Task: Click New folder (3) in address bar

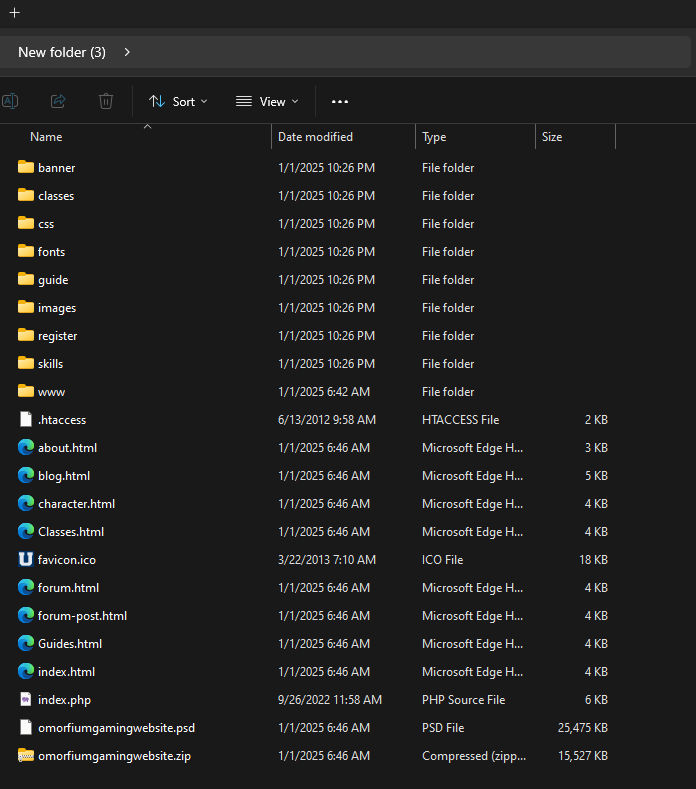Action: click(x=62, y=52)
